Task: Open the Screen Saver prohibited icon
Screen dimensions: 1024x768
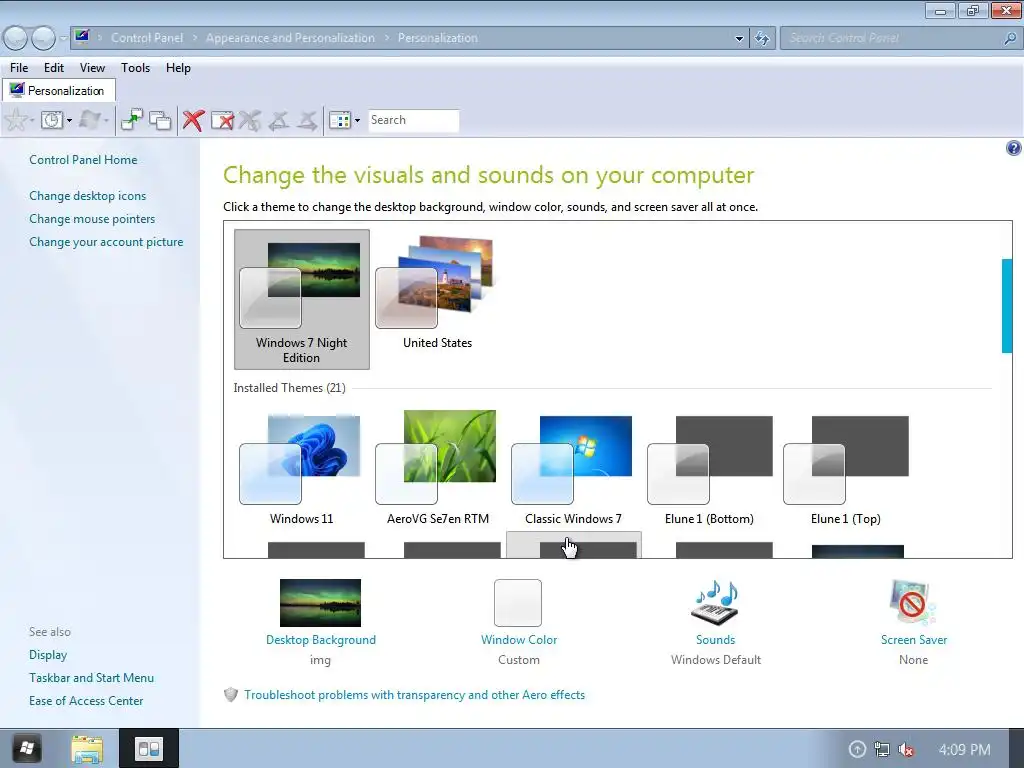Action: [x=913, y=602]
